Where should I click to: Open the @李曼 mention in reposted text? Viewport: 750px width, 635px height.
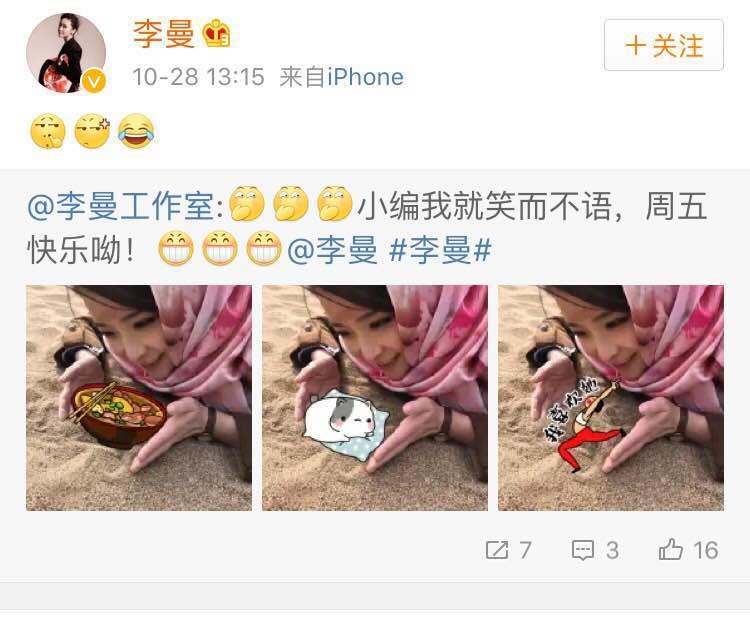332,250
